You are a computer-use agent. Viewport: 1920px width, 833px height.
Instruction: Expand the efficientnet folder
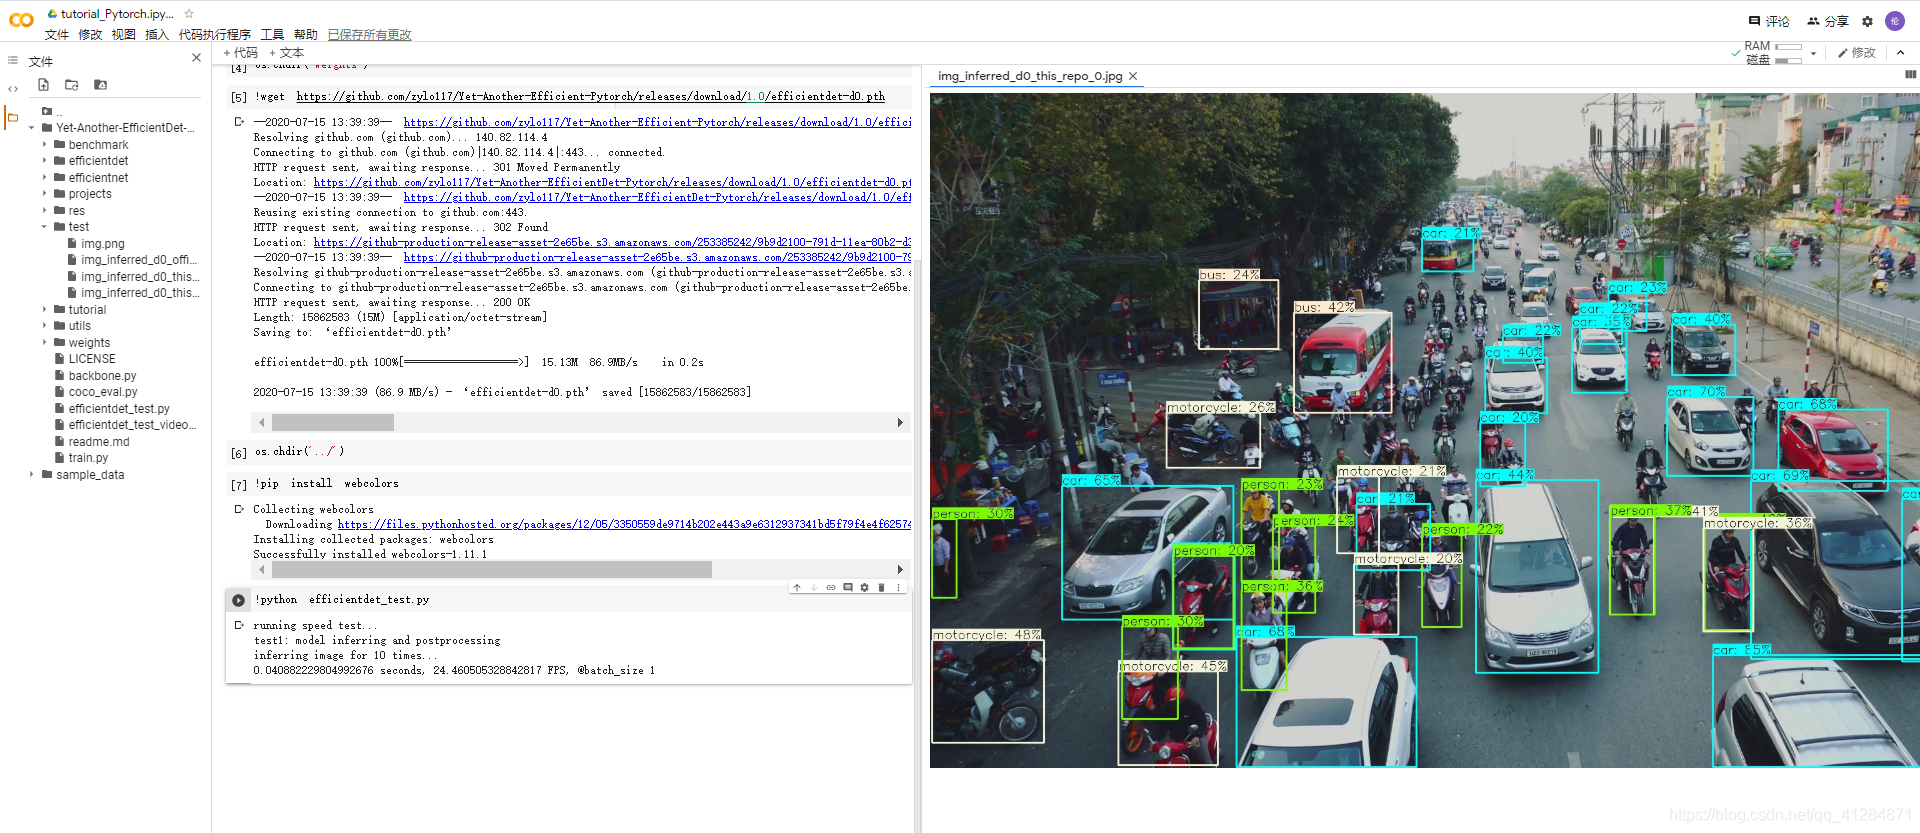[45, 178]
